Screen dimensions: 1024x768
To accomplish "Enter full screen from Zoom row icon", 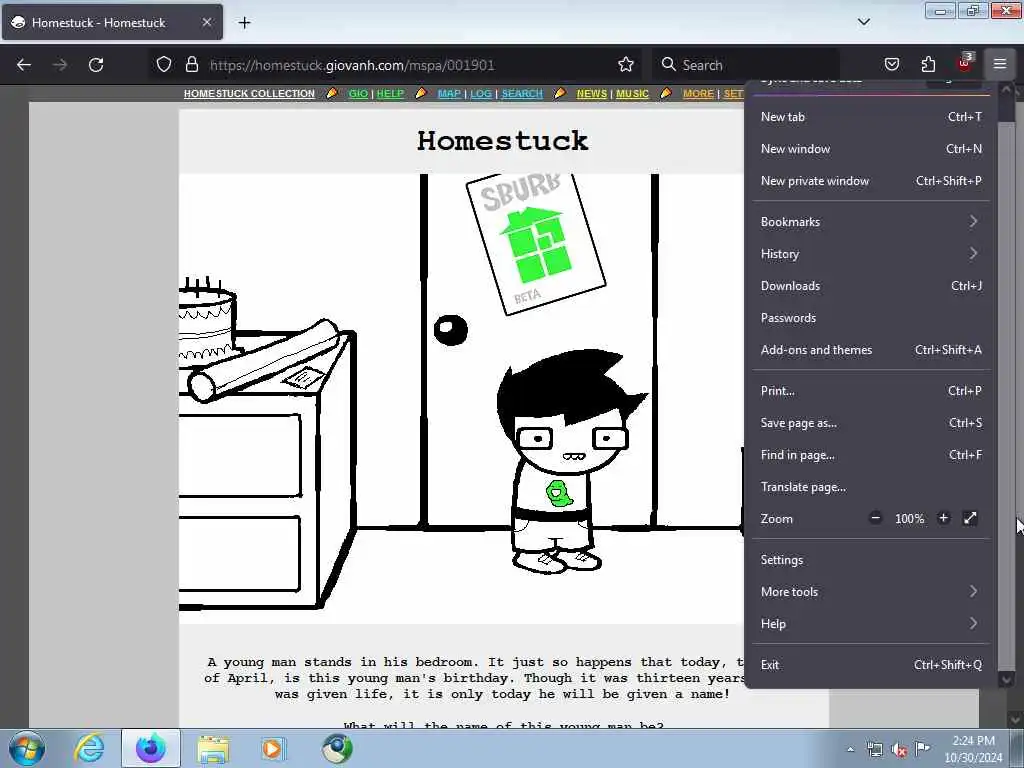I will (970, 518).
